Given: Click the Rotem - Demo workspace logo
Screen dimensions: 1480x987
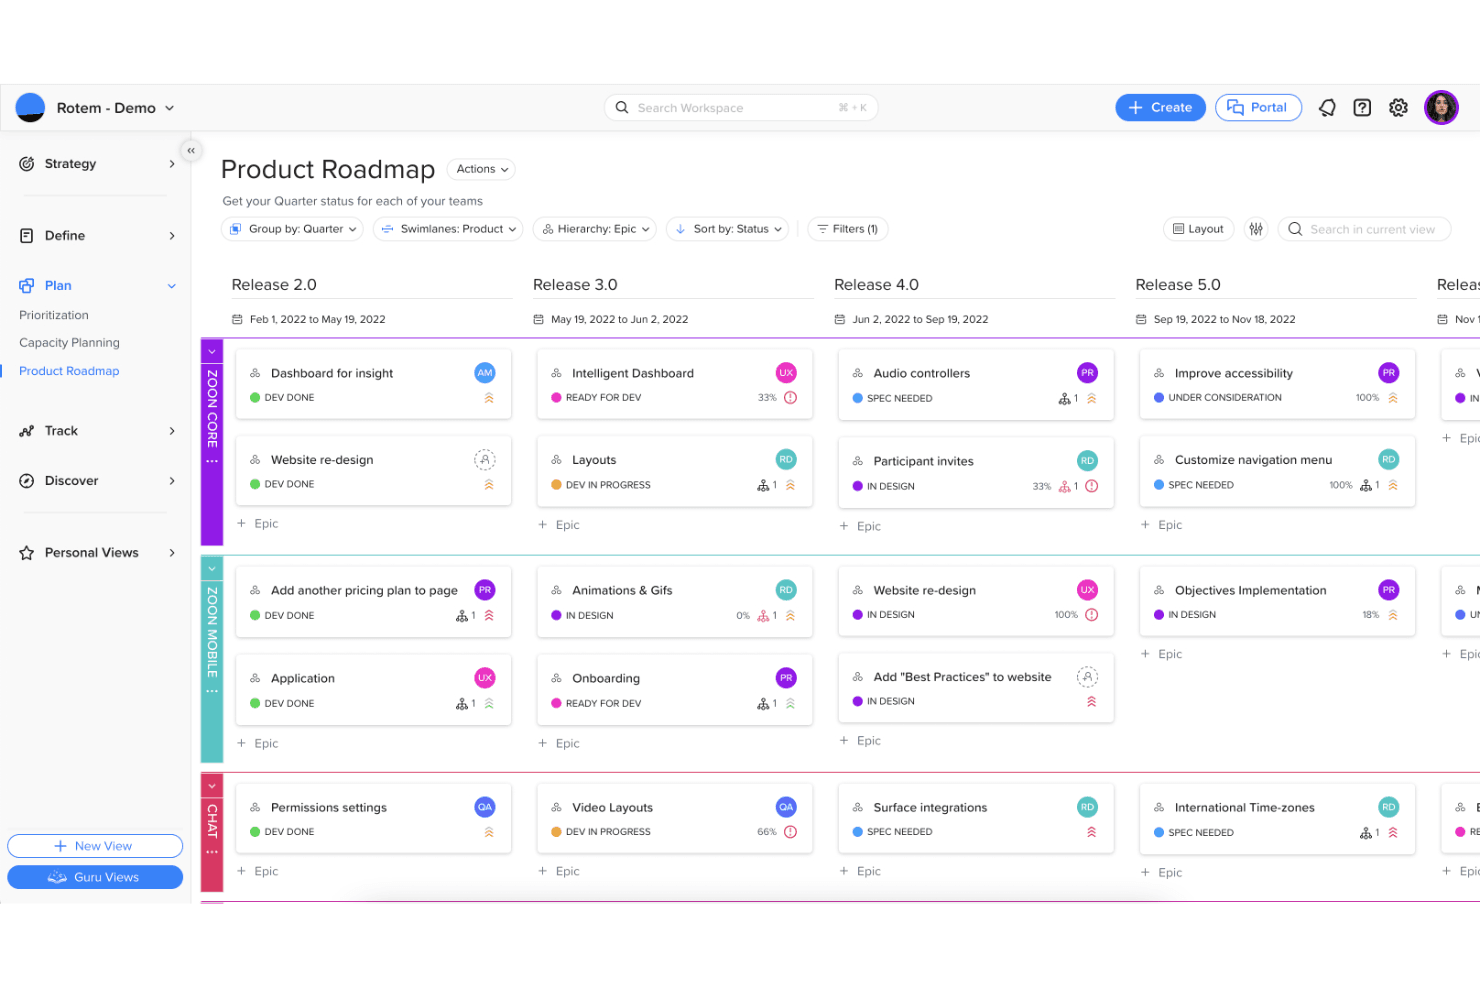Looking at the screenshot, I should (31, 107).
